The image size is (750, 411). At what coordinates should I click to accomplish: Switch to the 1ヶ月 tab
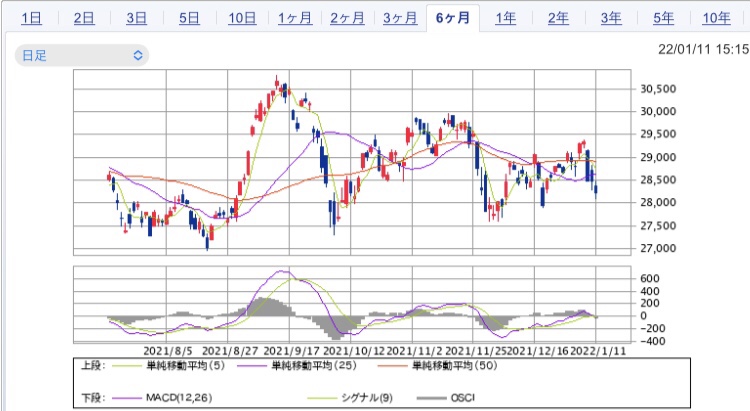click(293, 18)
